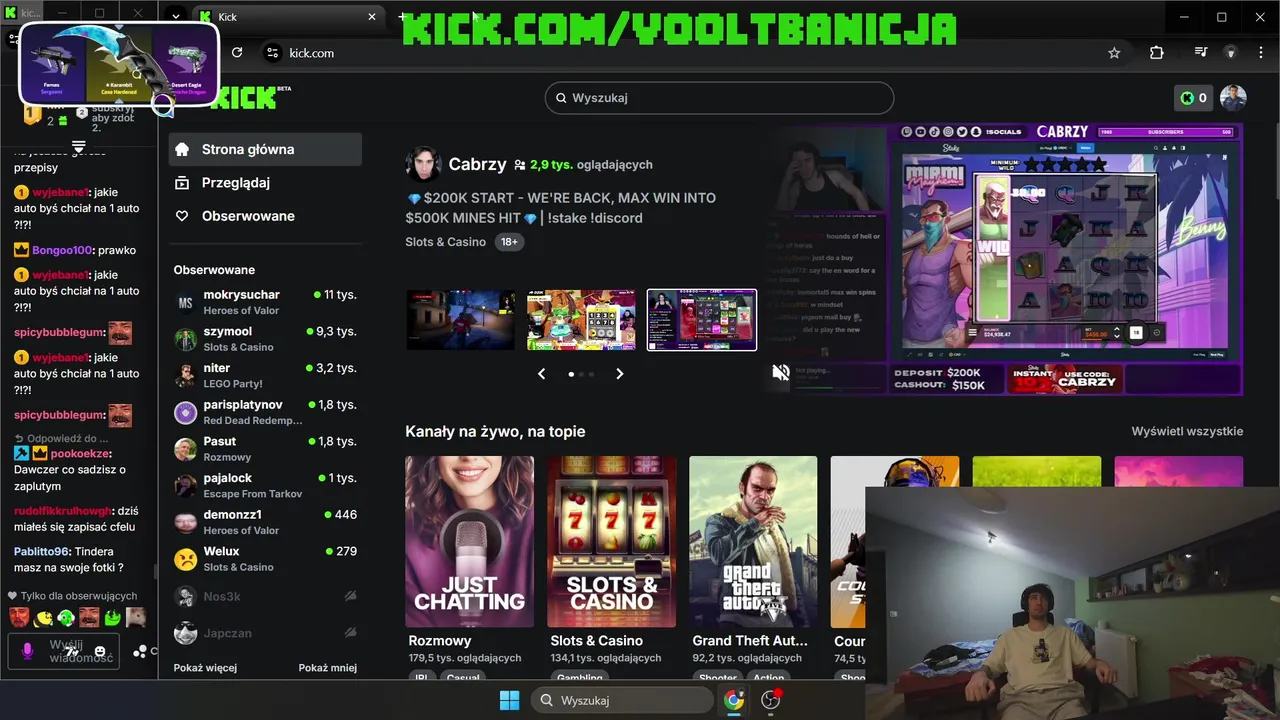Open demonzz1 followed channel
This screenshot has width=1280, height=720.
(265, 522)
